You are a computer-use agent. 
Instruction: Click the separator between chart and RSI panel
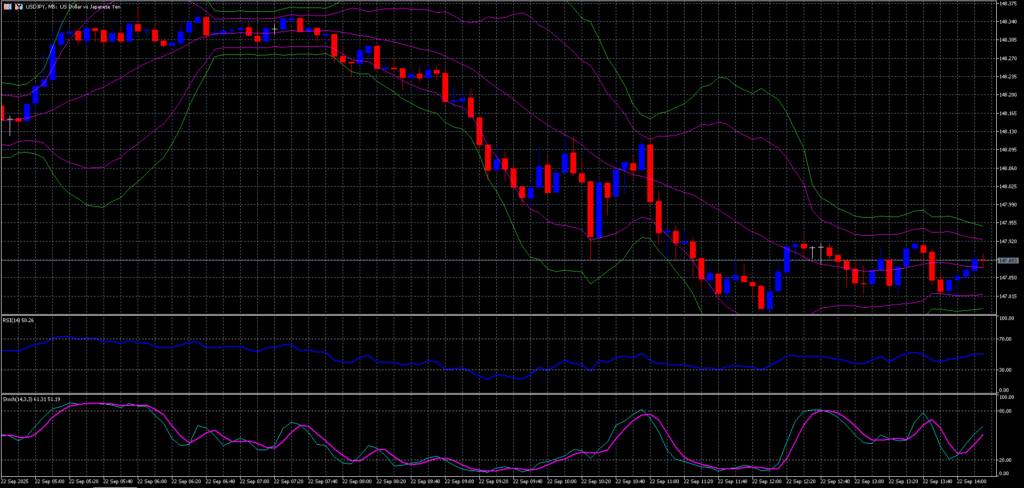point(500,314)
